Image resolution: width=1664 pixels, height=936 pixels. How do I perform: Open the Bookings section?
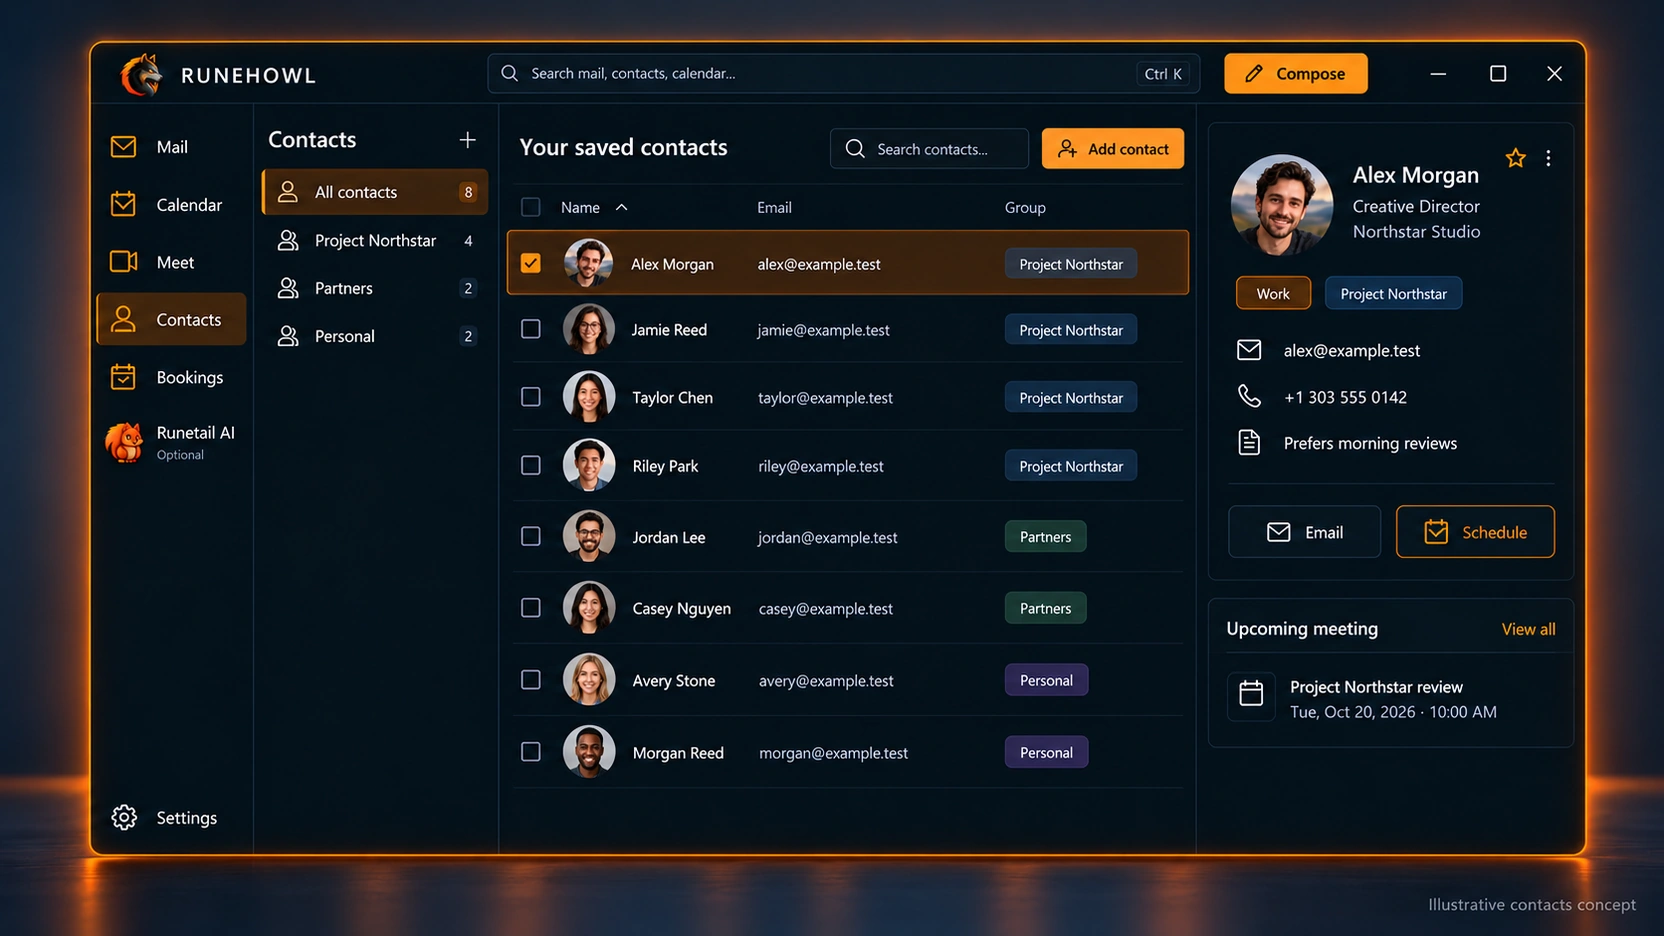click(171, 377)
